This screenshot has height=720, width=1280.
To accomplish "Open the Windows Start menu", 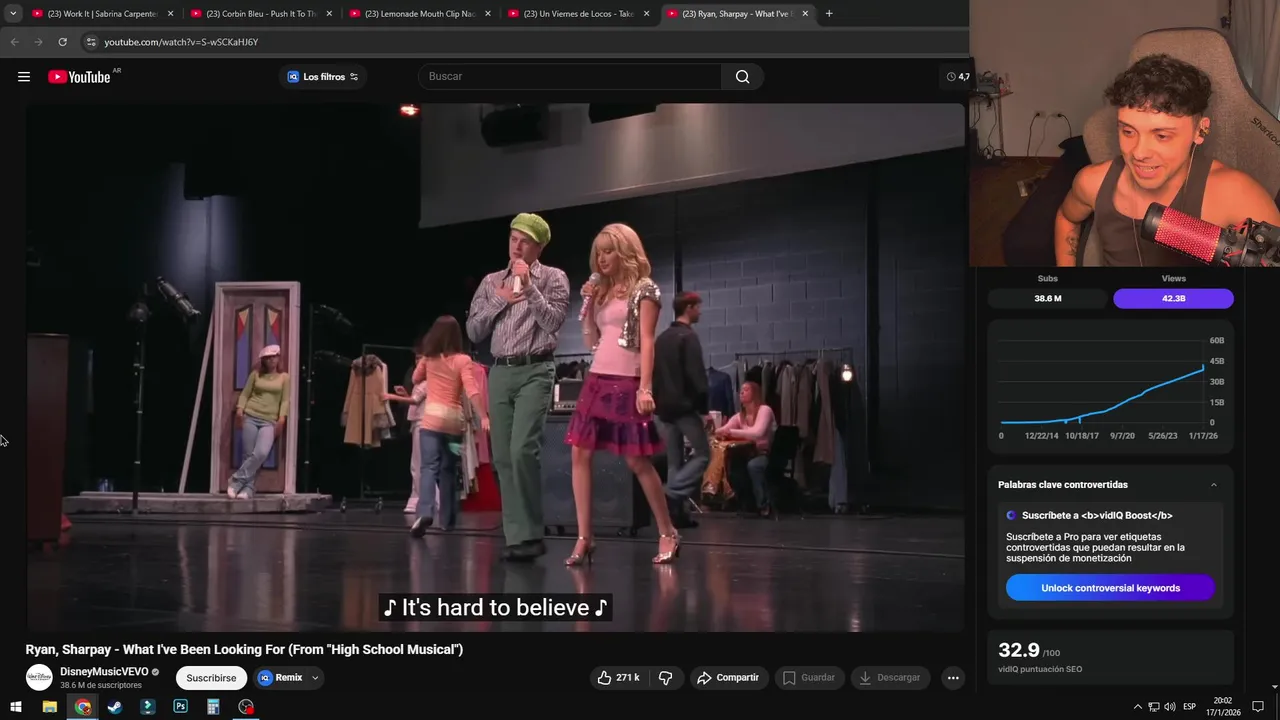I will coord(16,707).
